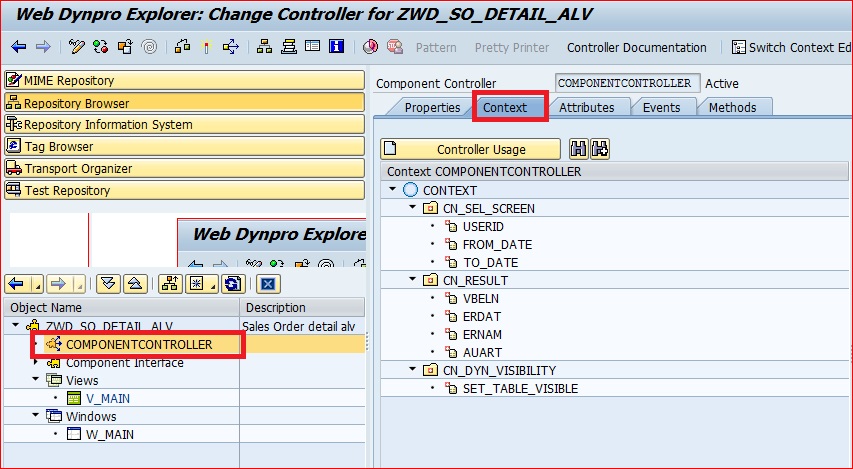
Task: Click the Component Controller name field
Action: tap(628, 83)
